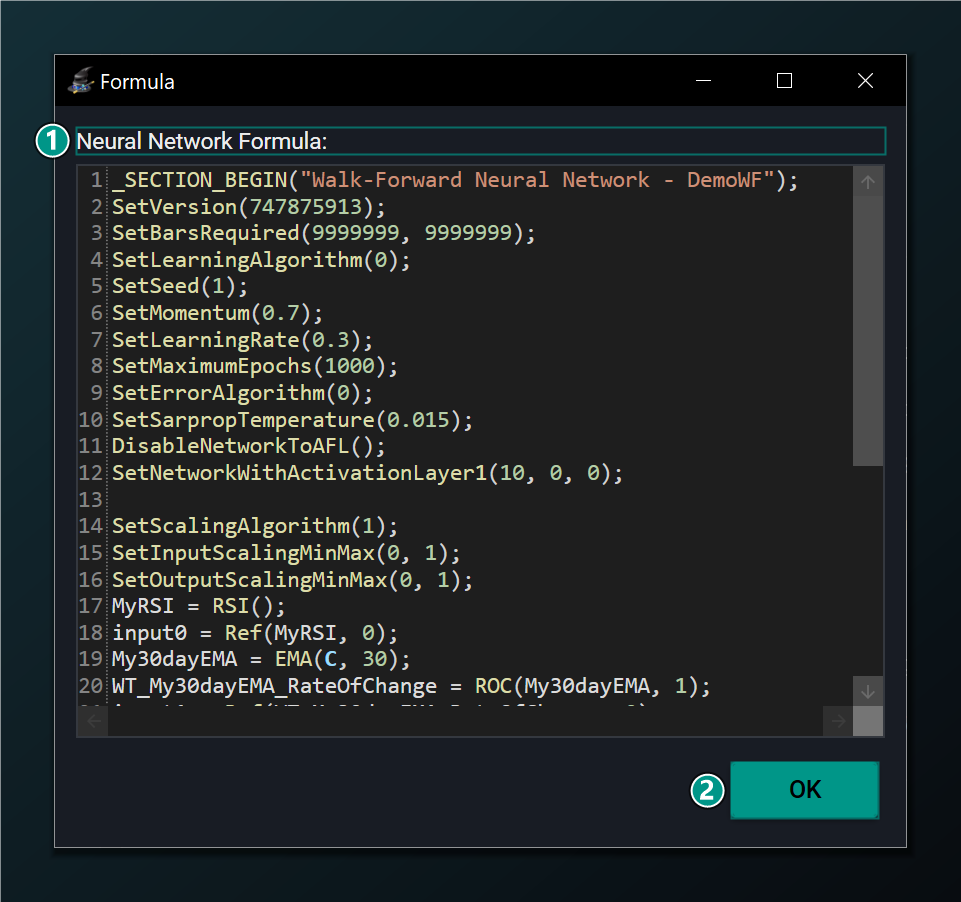Click the vertical scrollbar thumb
The height and width of the screenshot is (902, 961).
click(x=868, y=331)
